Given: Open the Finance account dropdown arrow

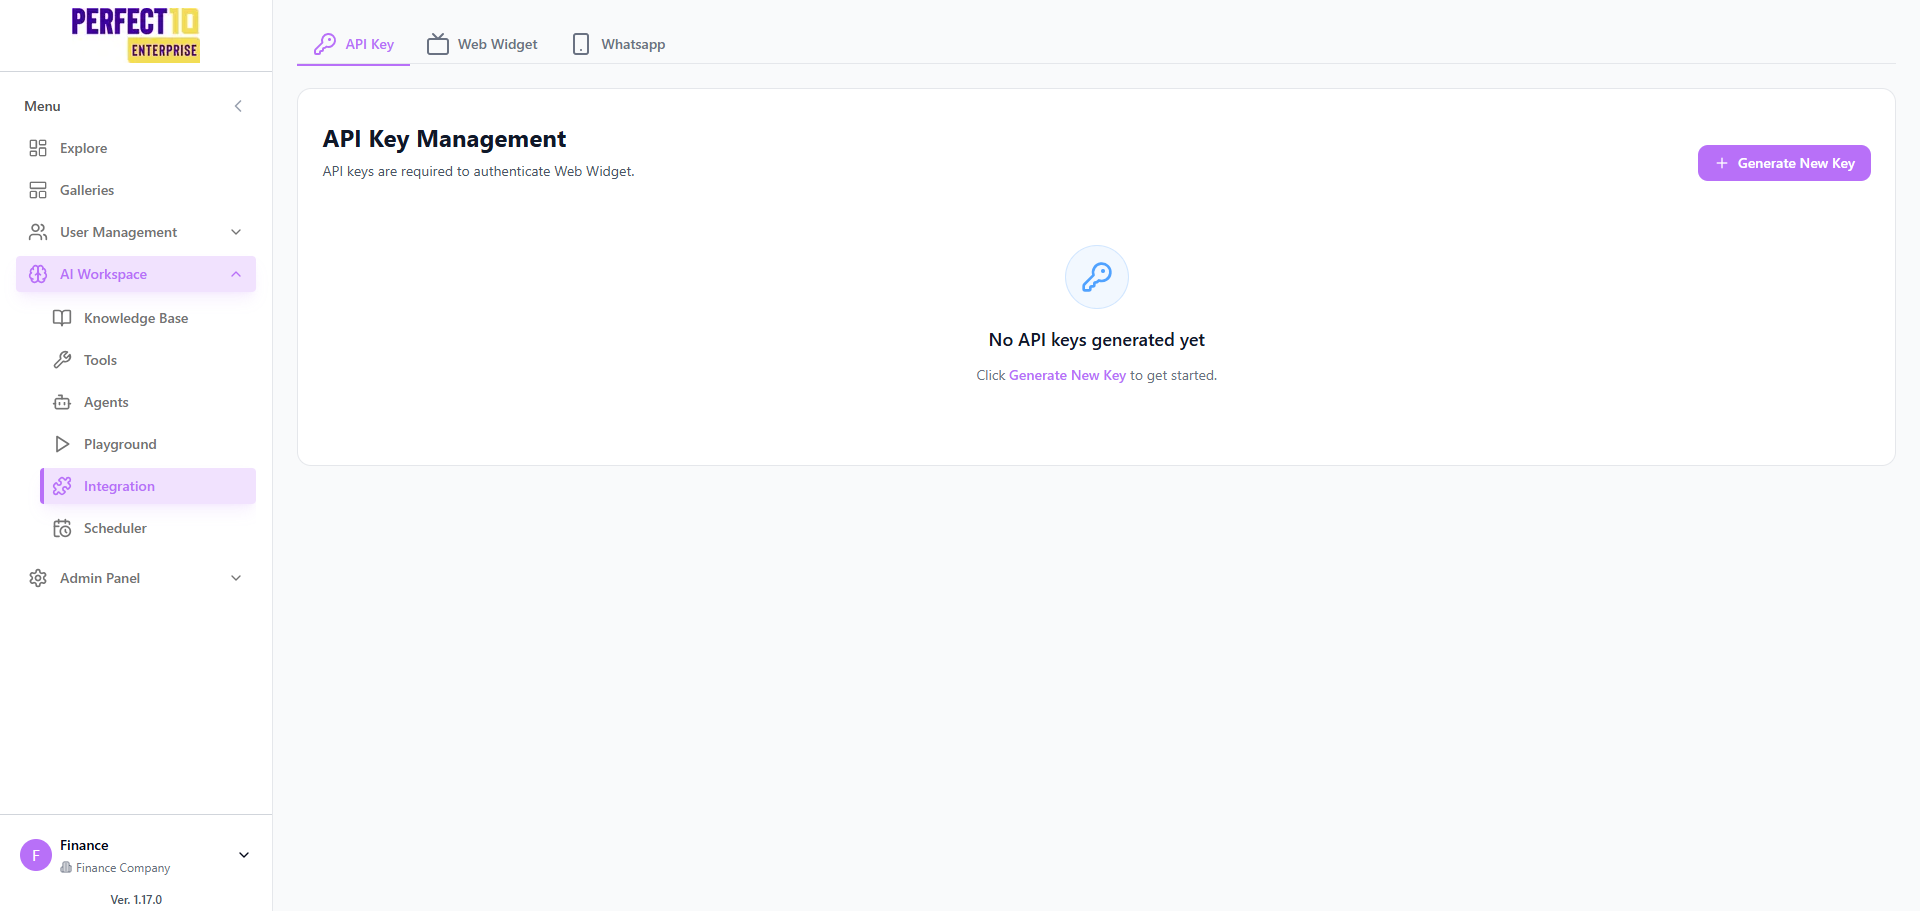Looking at the screenshot, I should pyautogui.click(x=244, y=855).
